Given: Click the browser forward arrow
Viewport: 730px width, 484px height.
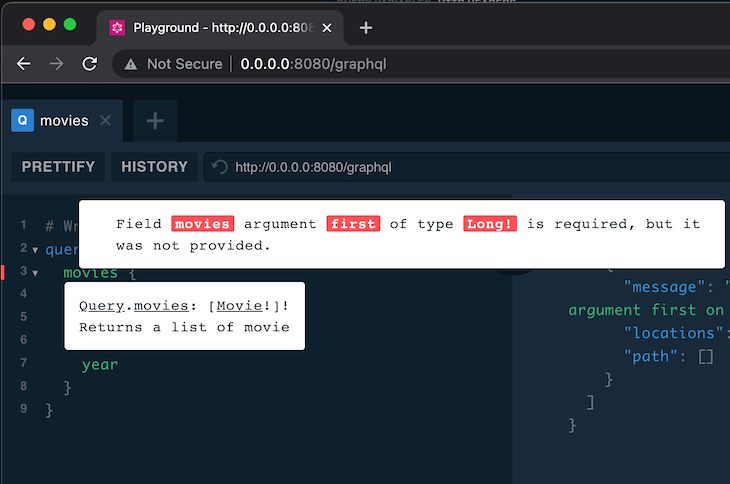Looking at the screenshot, I should (56, 64).
